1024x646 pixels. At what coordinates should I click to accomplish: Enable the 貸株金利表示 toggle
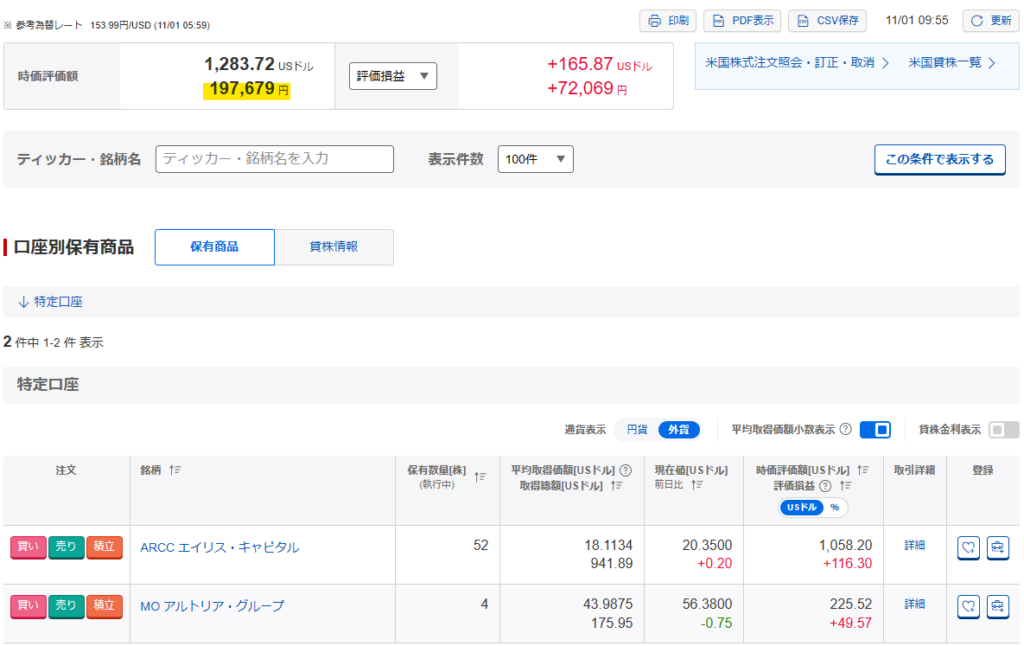click(x=1003, y=430)
